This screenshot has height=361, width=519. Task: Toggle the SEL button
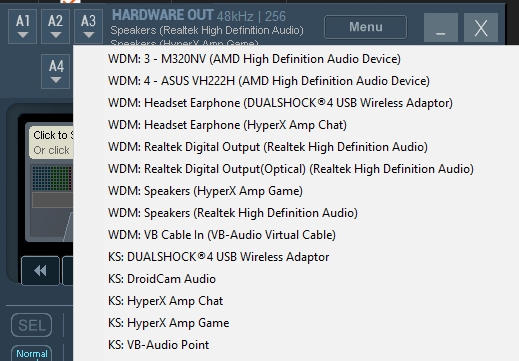coord(32,325)
